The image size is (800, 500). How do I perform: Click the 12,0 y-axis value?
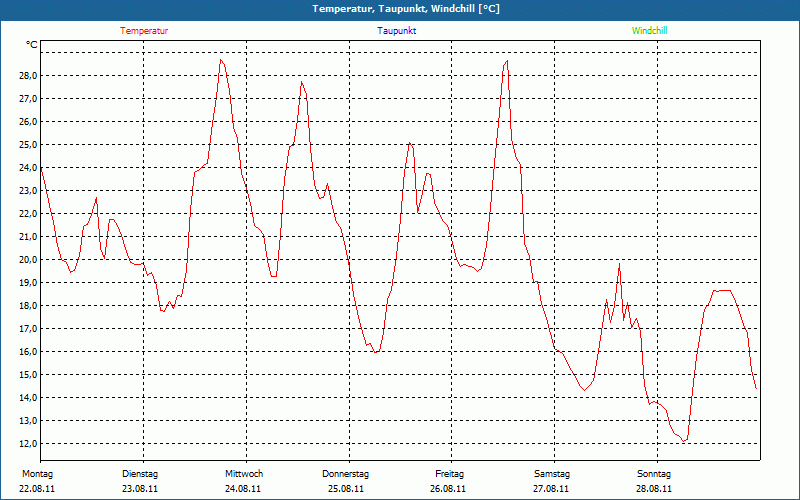(29, 443)
